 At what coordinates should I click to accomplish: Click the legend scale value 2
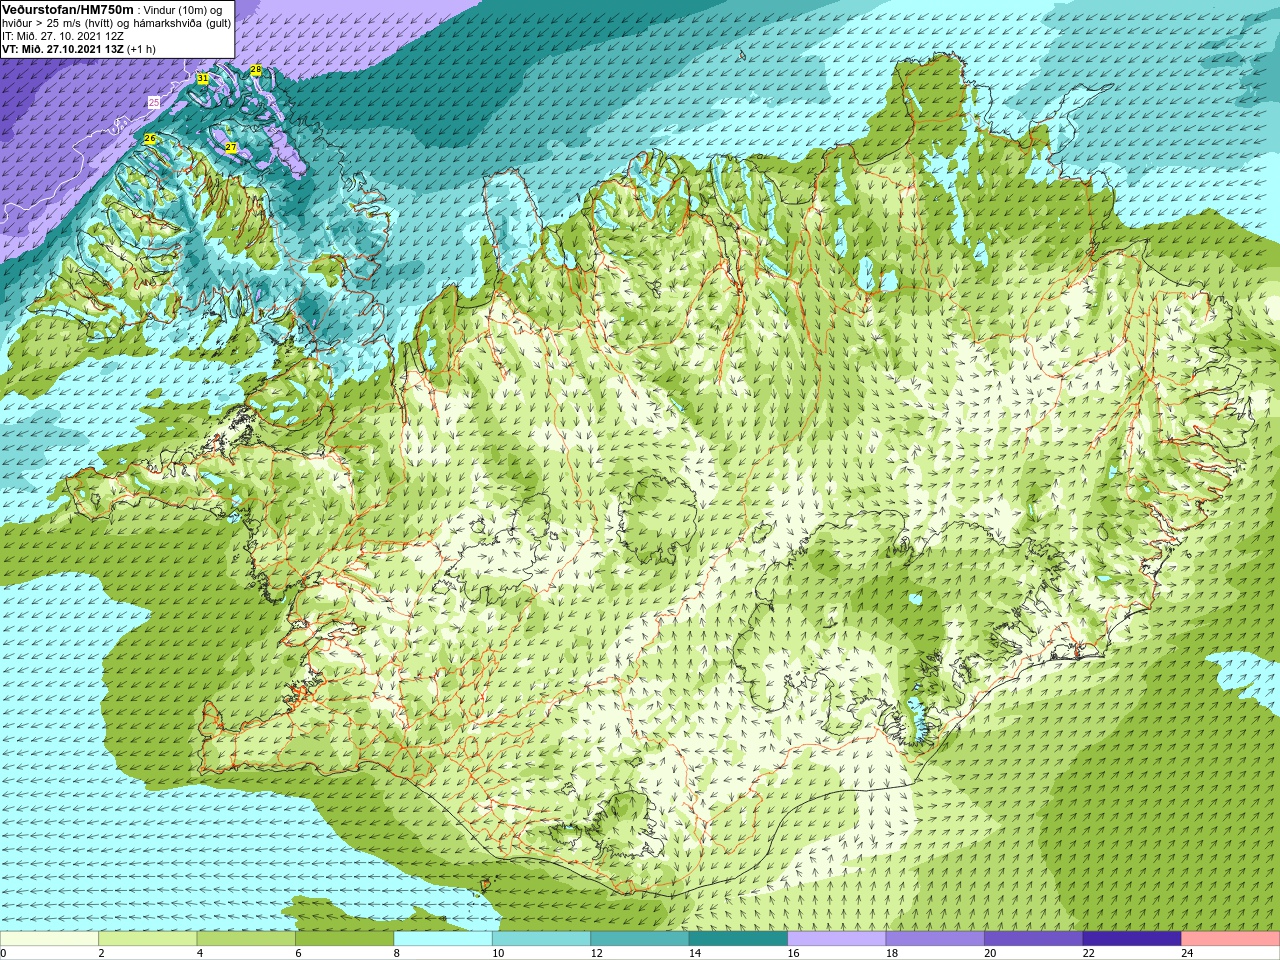(x=101, y=953)
